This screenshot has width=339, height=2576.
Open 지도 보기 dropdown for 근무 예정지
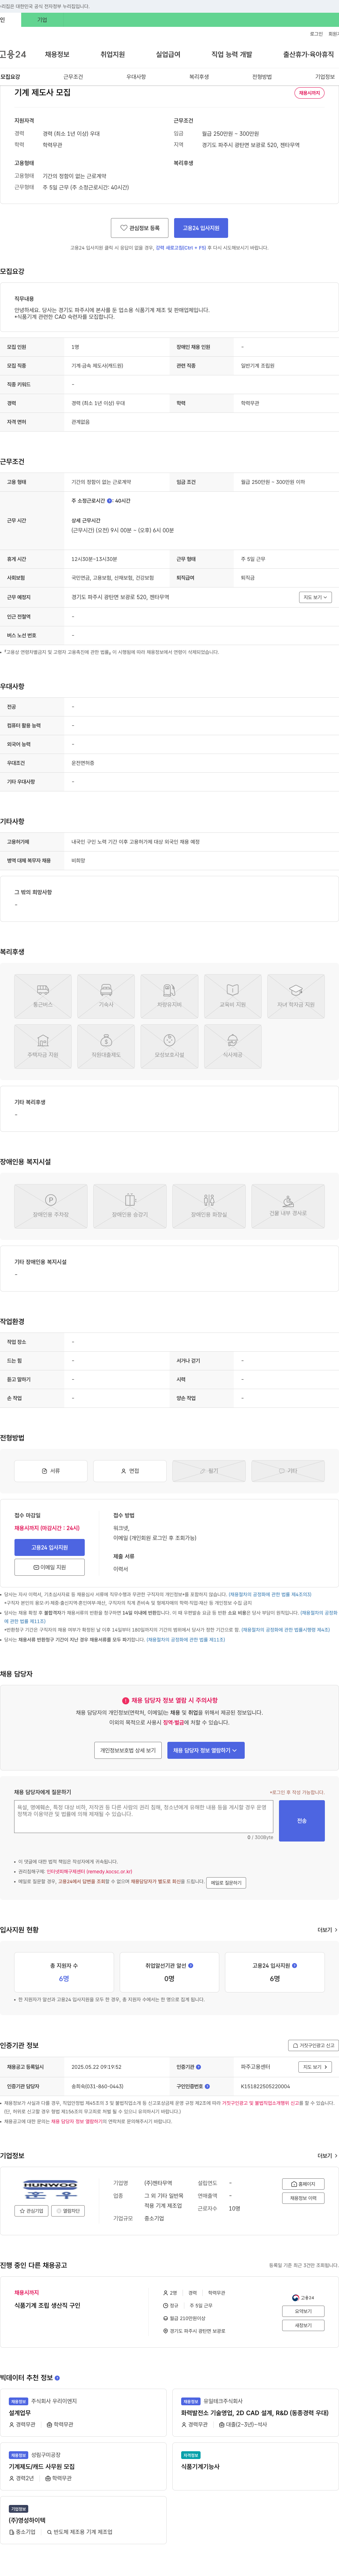(x=315, y=597)
